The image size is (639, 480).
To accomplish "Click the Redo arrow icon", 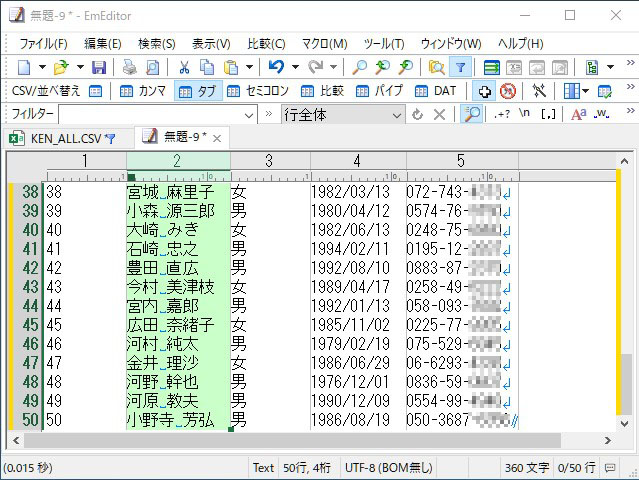I will [315, 67].
